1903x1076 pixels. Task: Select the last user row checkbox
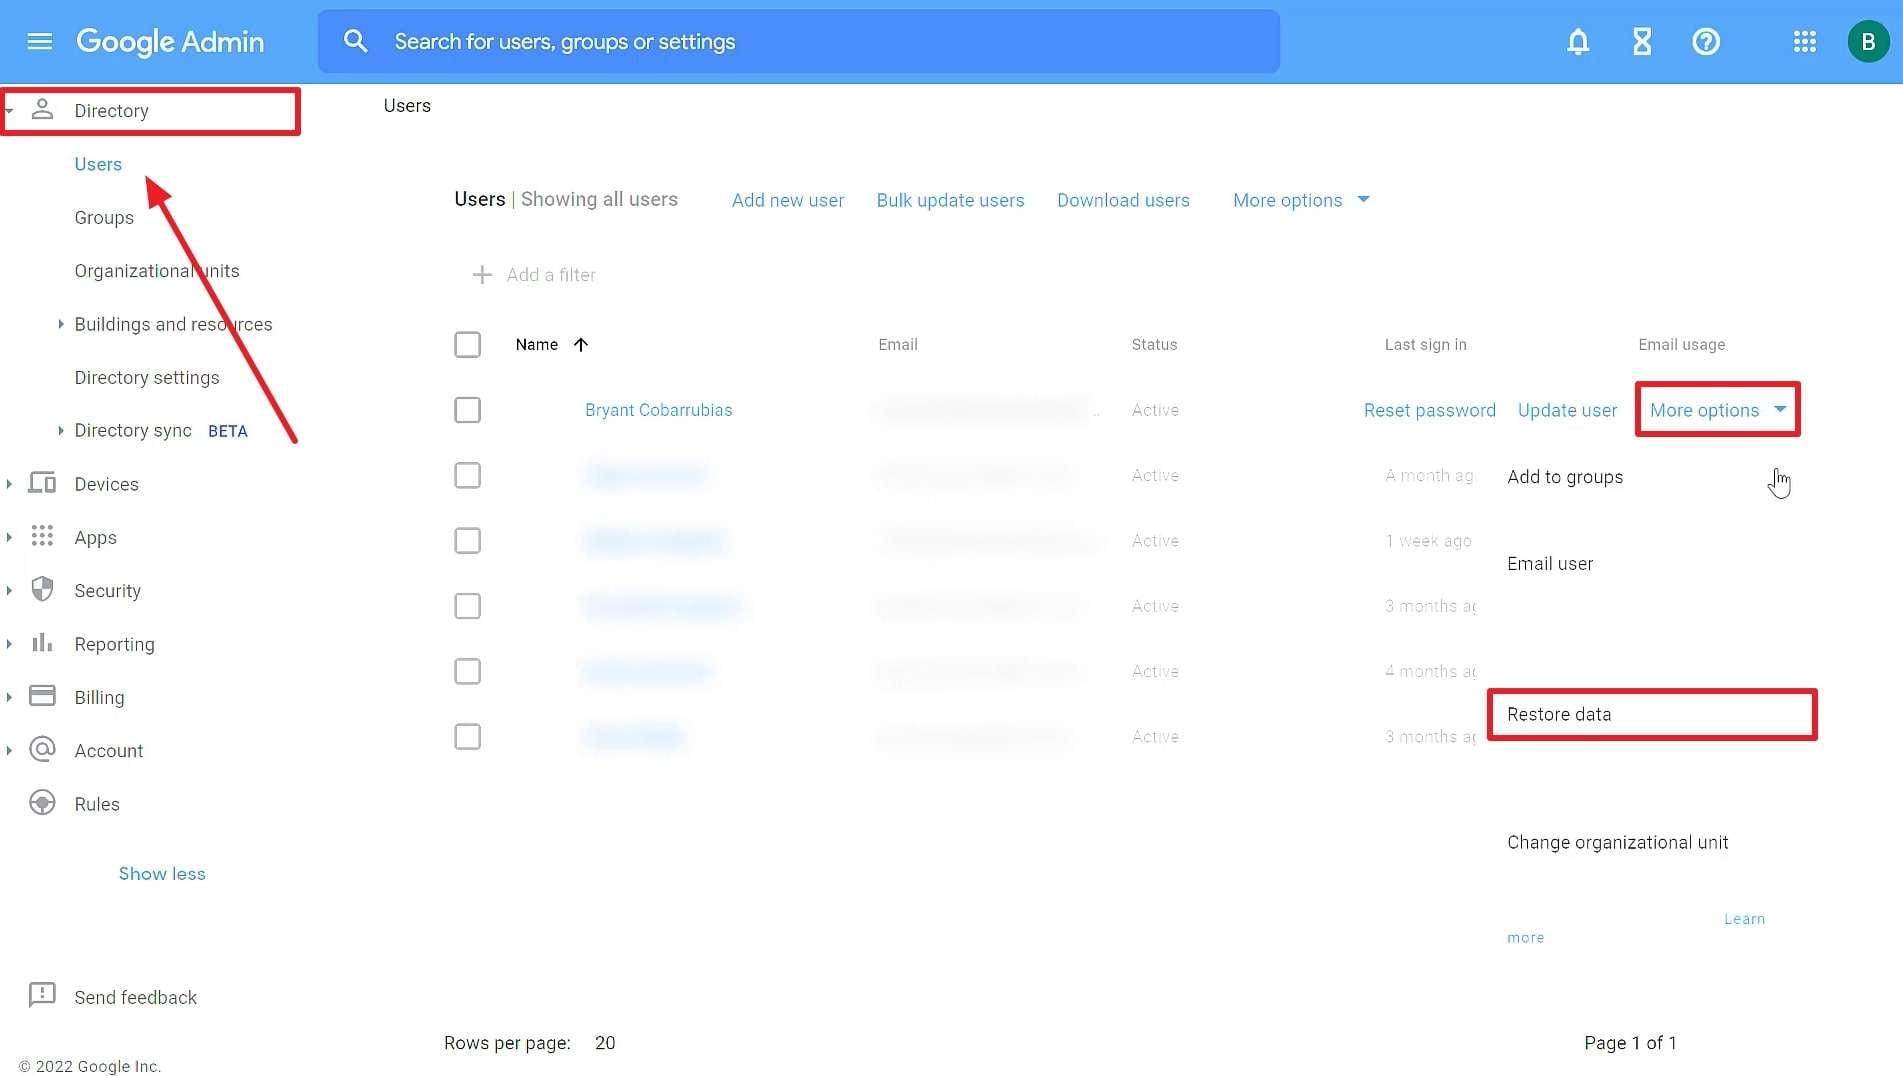tap(467, 736)
